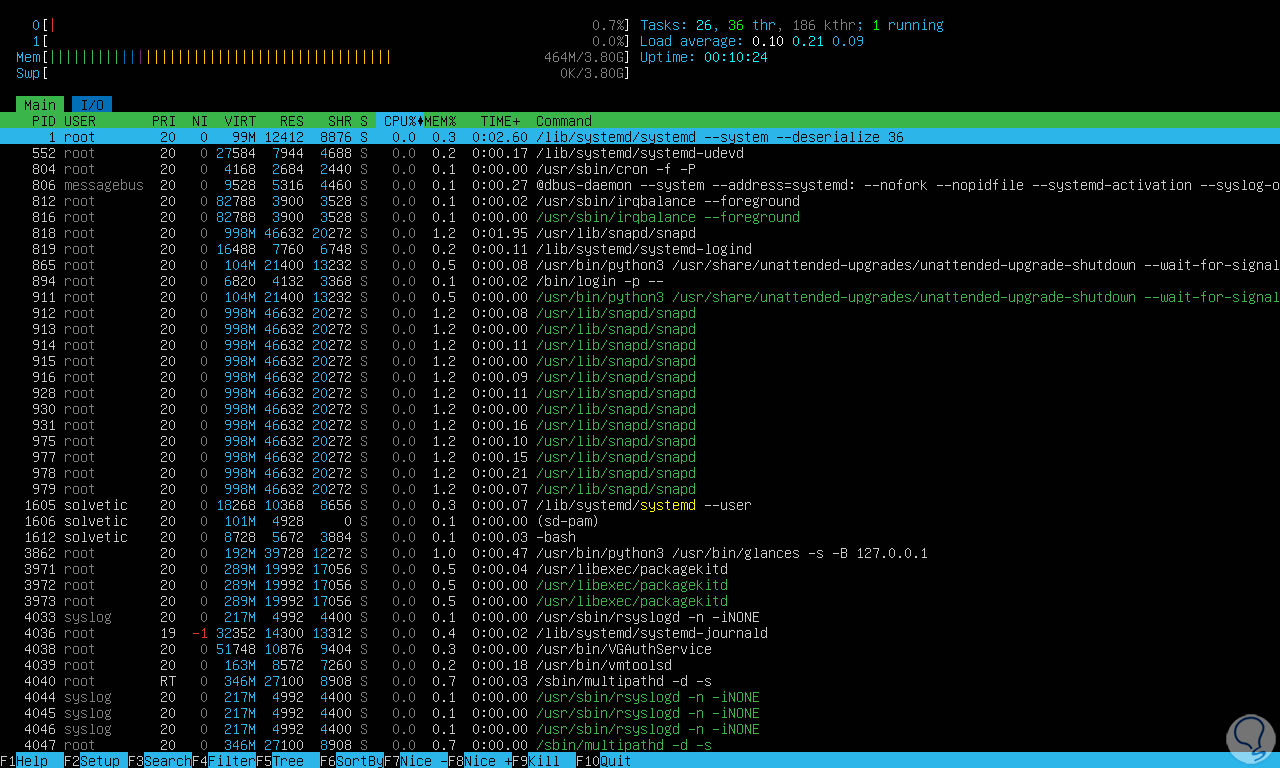Select the unattended-upgrade-shutdown thread with PID 911
This screenshot has height=768, width=1280.
[x=640, y=297]
